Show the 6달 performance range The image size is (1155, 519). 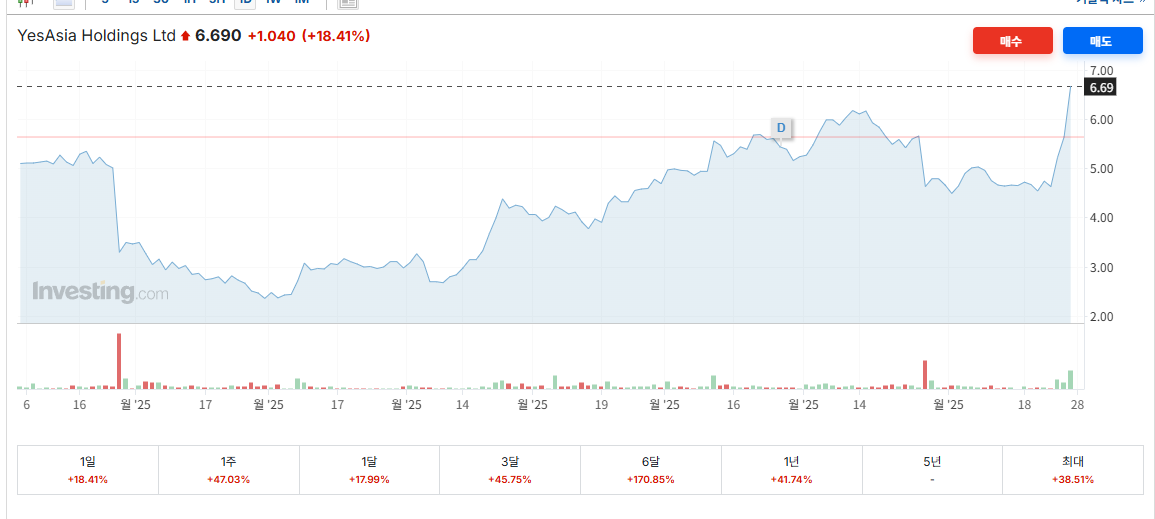coord(650,470)
